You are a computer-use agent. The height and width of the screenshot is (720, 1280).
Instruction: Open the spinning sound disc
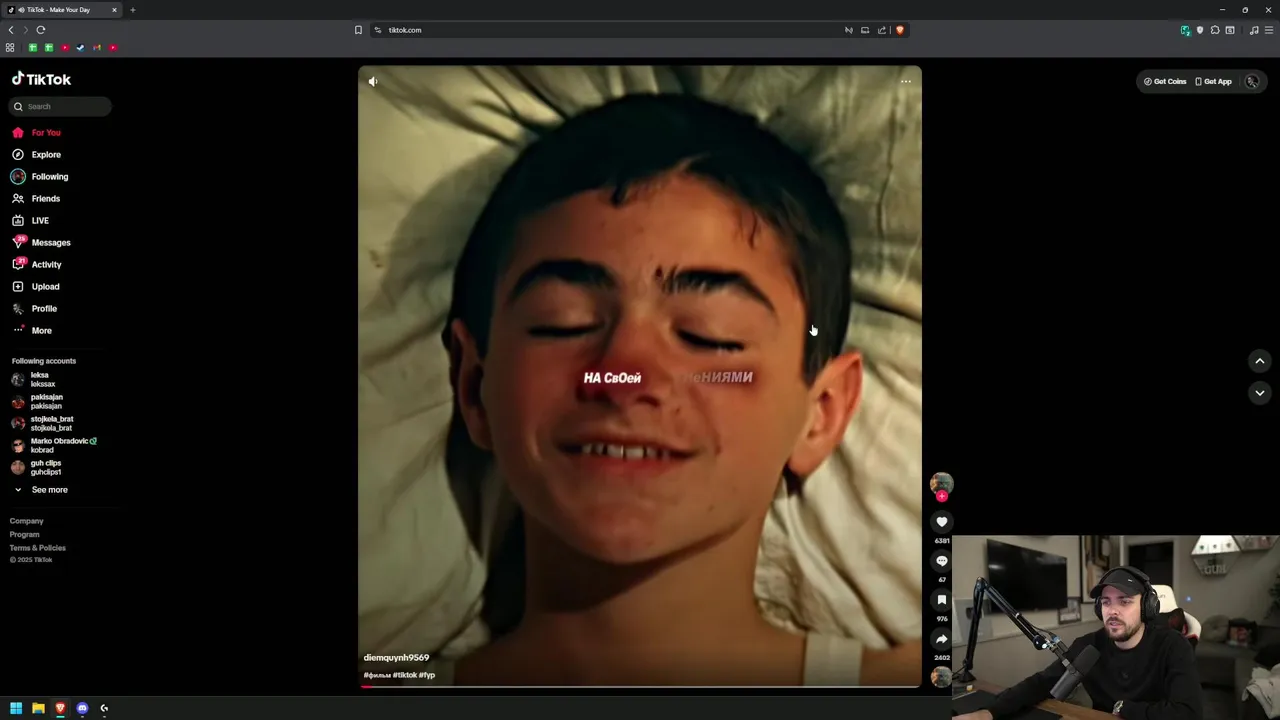coord(941,677)
